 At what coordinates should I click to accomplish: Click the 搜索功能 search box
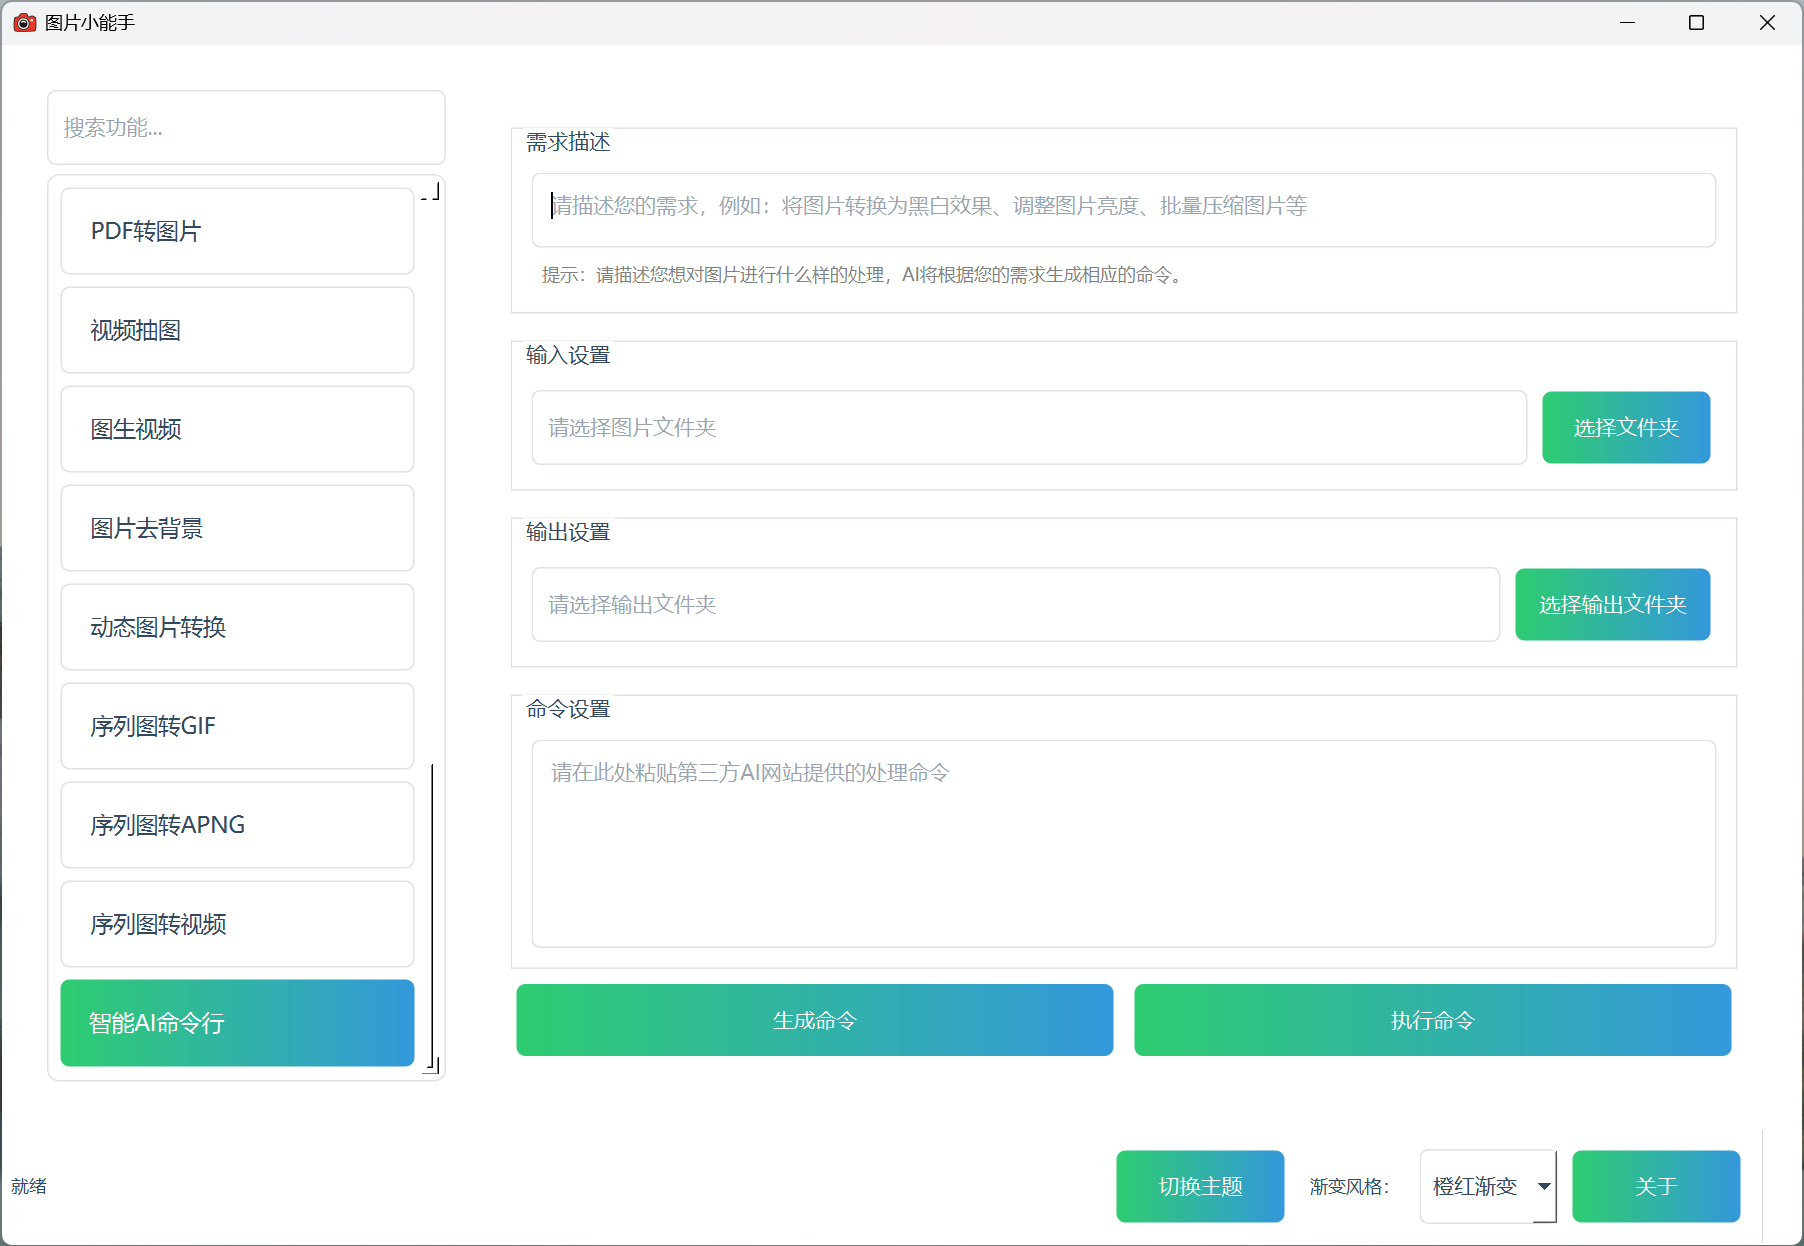246,127
